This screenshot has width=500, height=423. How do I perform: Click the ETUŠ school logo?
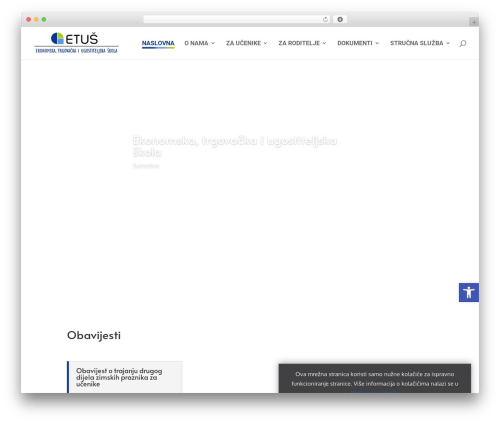(x=76, y=43)
